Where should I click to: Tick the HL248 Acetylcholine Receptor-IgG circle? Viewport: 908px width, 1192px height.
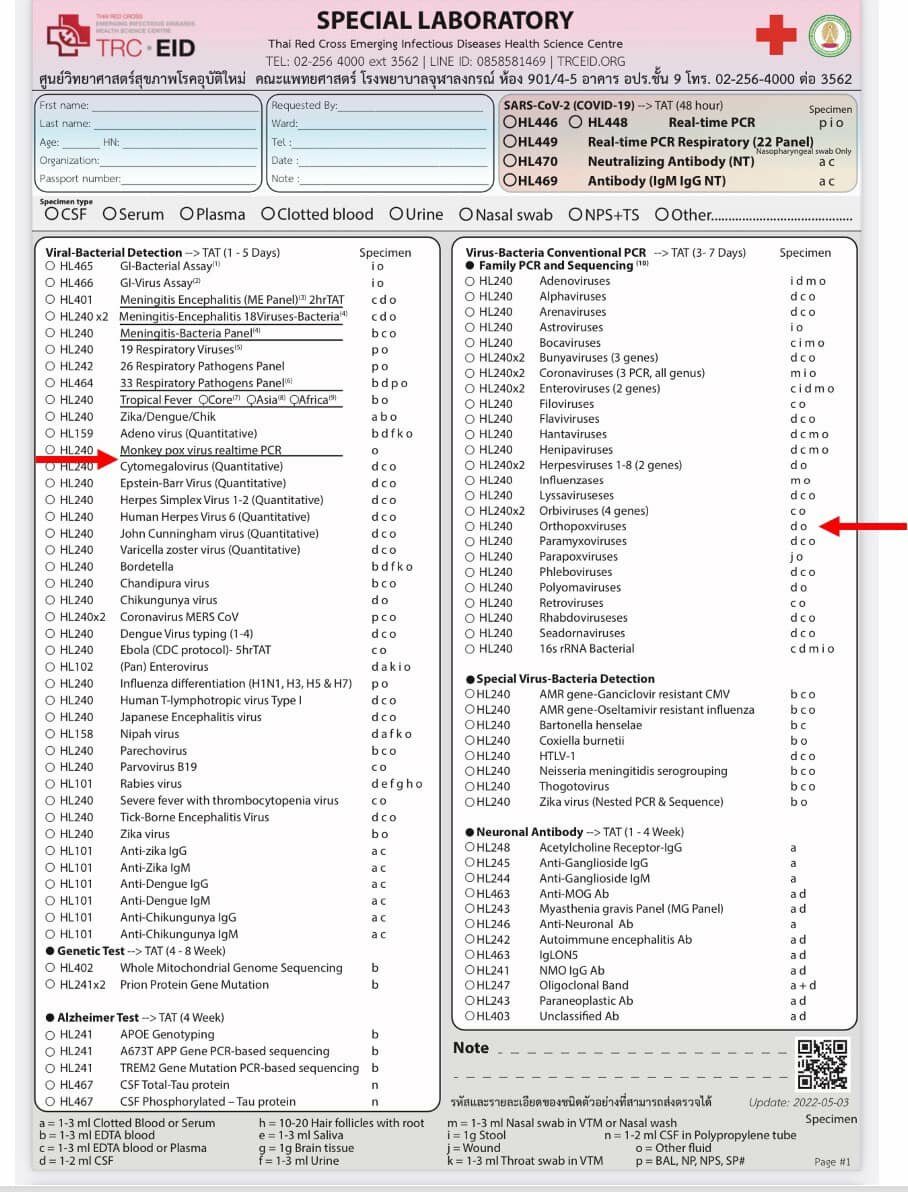click(x=470, y=848)
